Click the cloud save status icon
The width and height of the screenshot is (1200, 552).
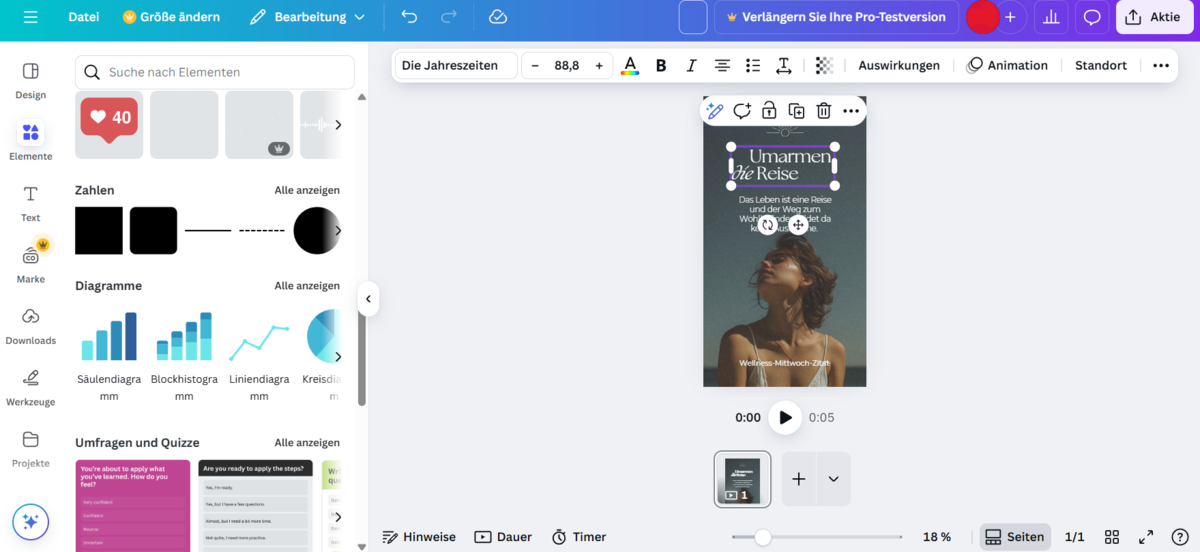click(498, 17)
